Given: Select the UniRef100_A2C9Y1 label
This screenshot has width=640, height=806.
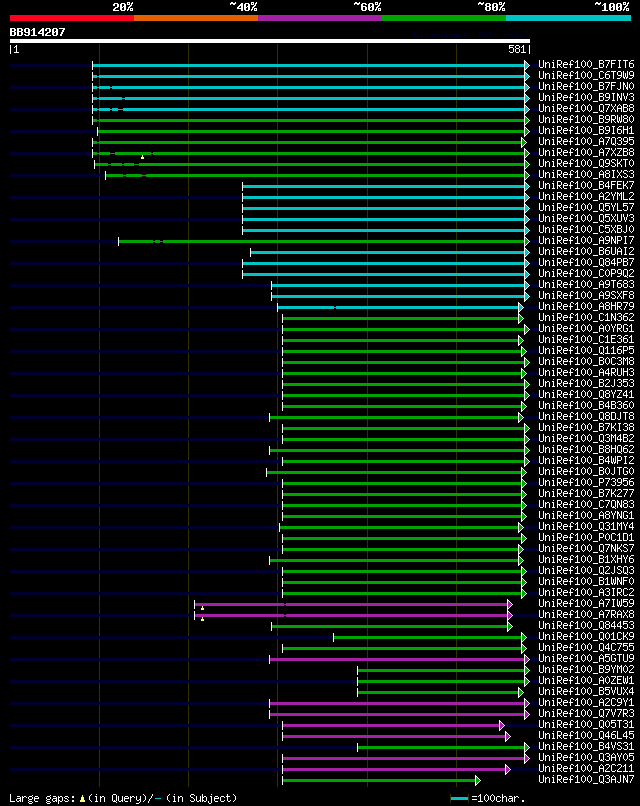Looking at the screenshot, I should [586, 703].
